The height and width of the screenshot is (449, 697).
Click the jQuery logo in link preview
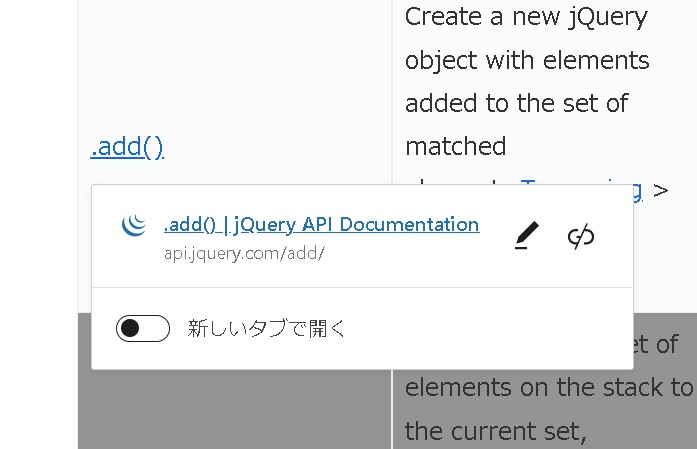tap(134, 225)
